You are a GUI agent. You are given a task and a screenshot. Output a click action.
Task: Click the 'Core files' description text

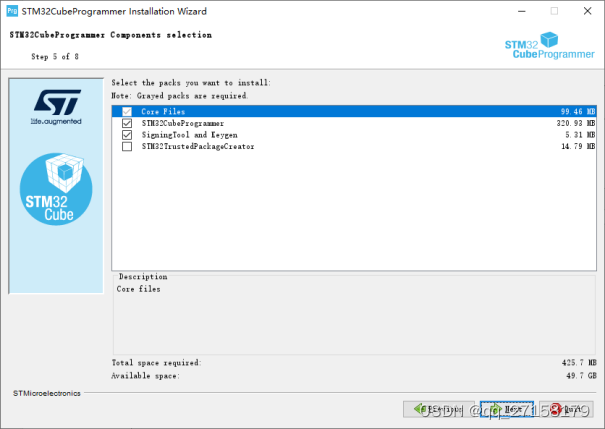(139, 289)
